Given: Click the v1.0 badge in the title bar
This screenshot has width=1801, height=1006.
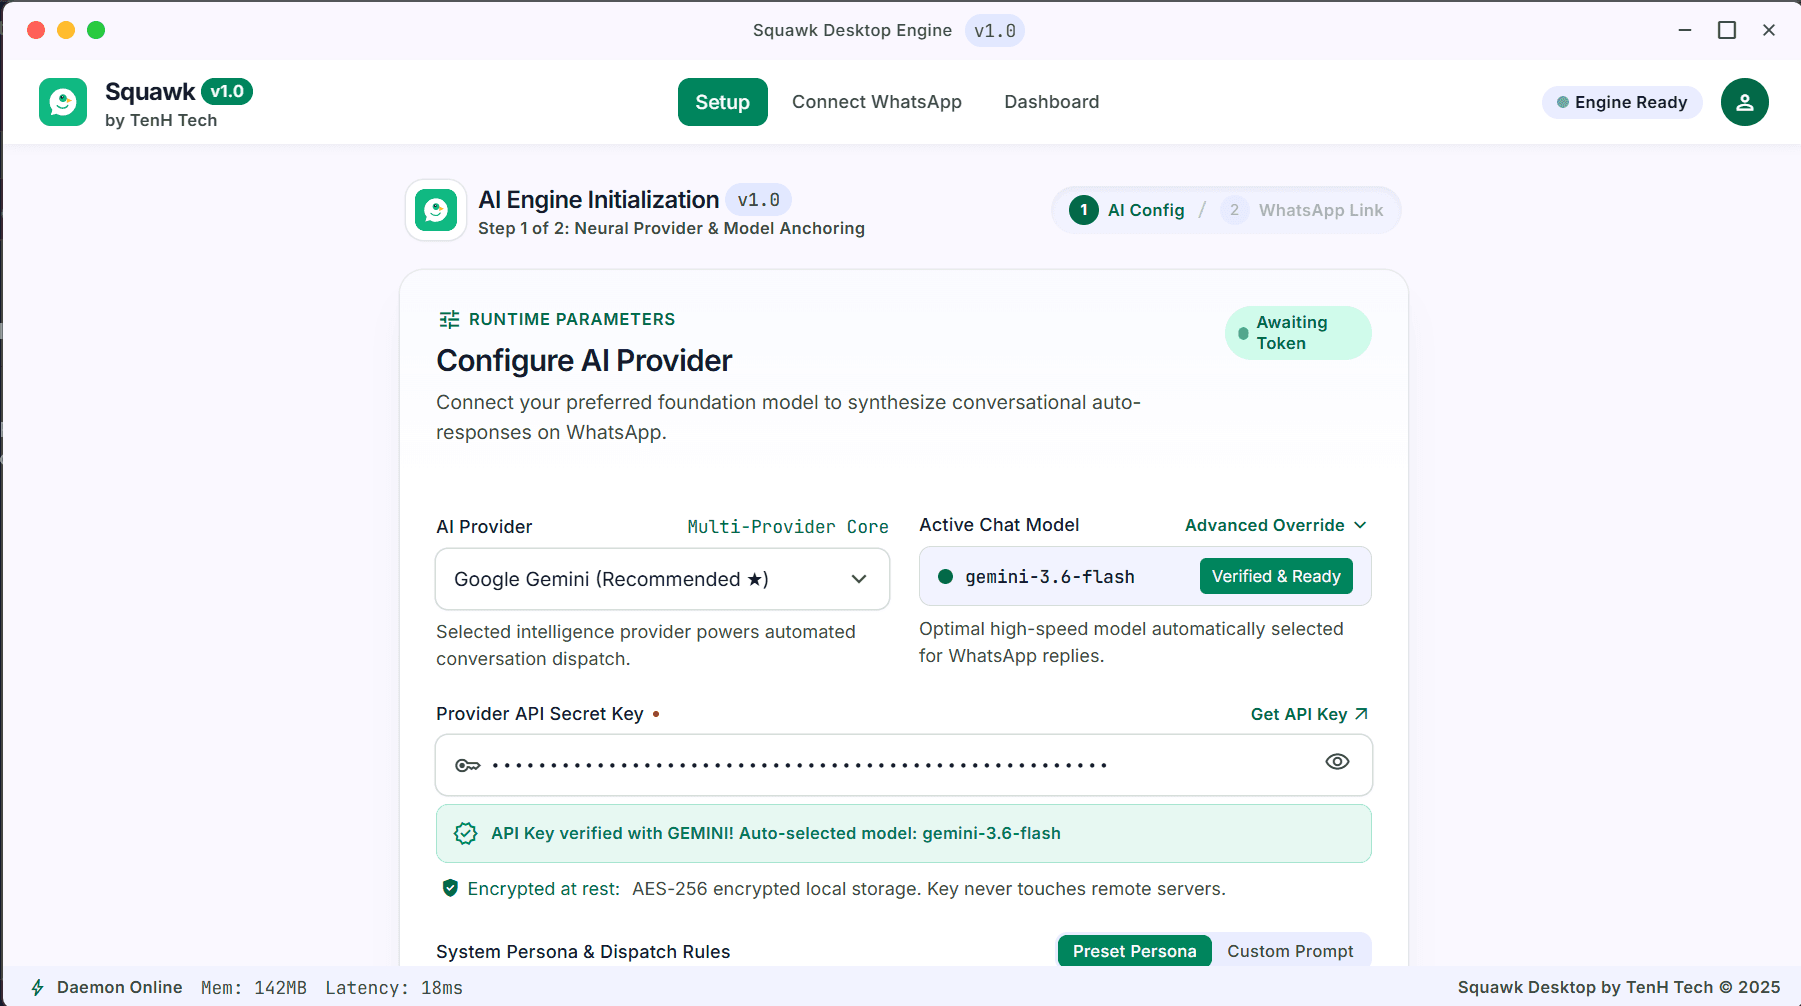Looking at the screenshot, I should (995, 31).
